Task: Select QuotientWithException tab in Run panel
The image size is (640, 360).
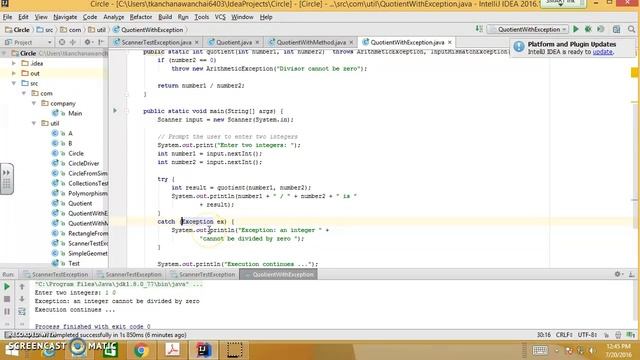Action: tap(279, 275)
